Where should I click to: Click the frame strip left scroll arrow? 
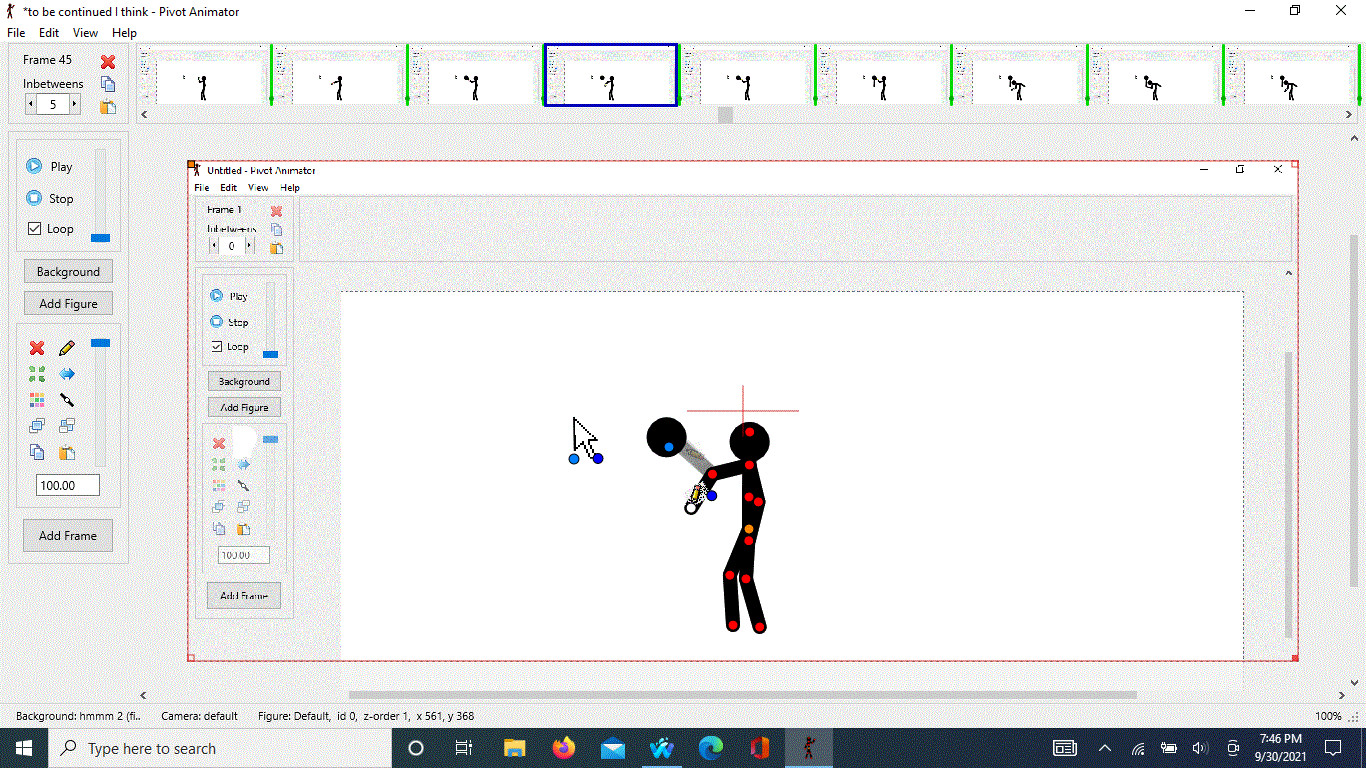click(143, 114)
